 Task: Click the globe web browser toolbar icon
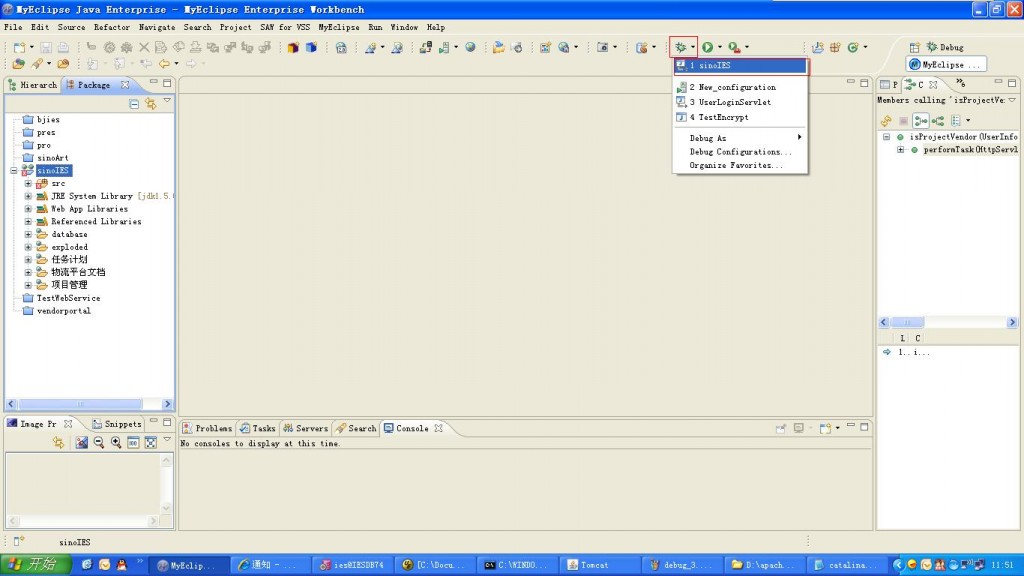tap(470, 47)
